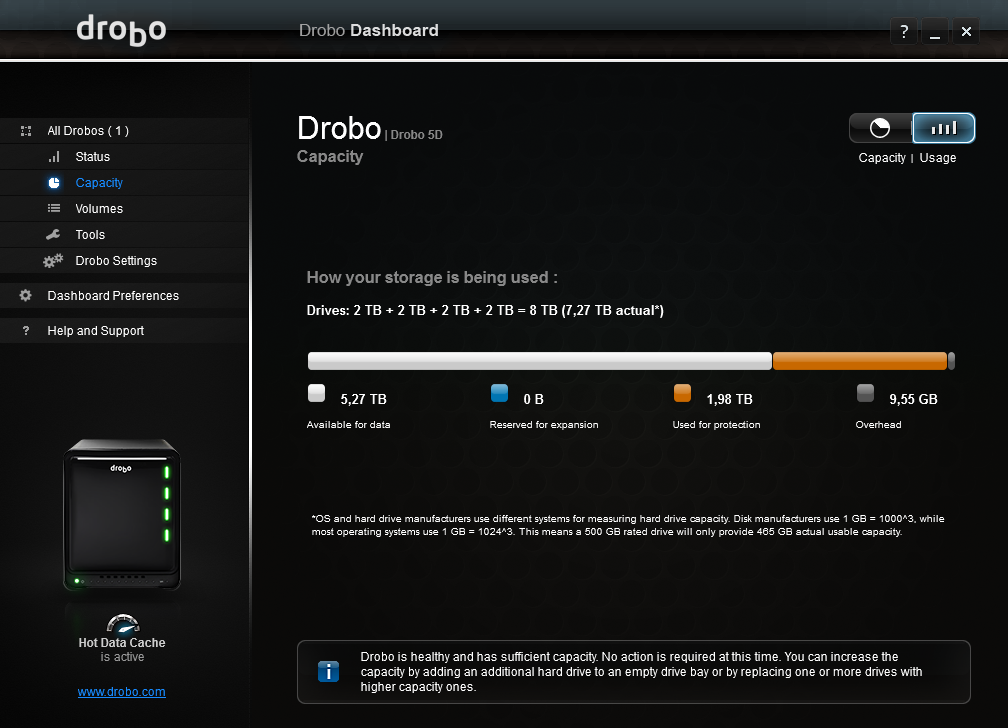Click the blue info icon in status message
1008x728 pixels.
coord(328,671)
